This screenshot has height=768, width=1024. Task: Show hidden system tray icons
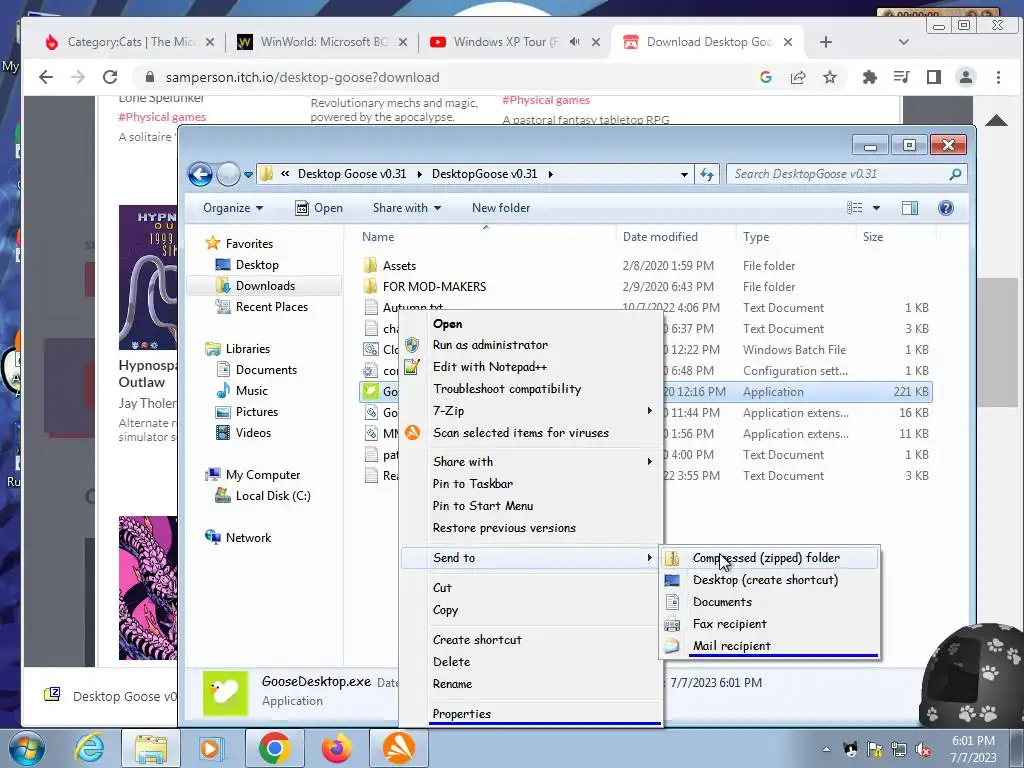click(x=826, y=750)
